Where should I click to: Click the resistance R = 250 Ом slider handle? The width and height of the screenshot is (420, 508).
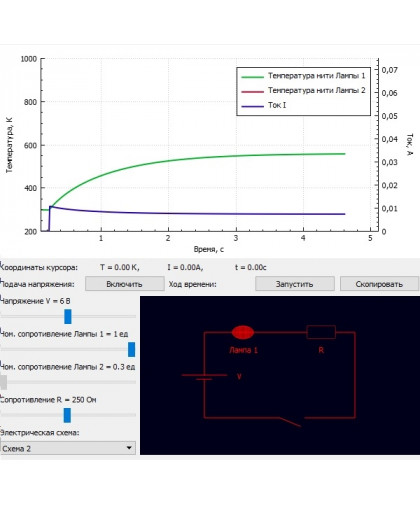pos(67,415)
